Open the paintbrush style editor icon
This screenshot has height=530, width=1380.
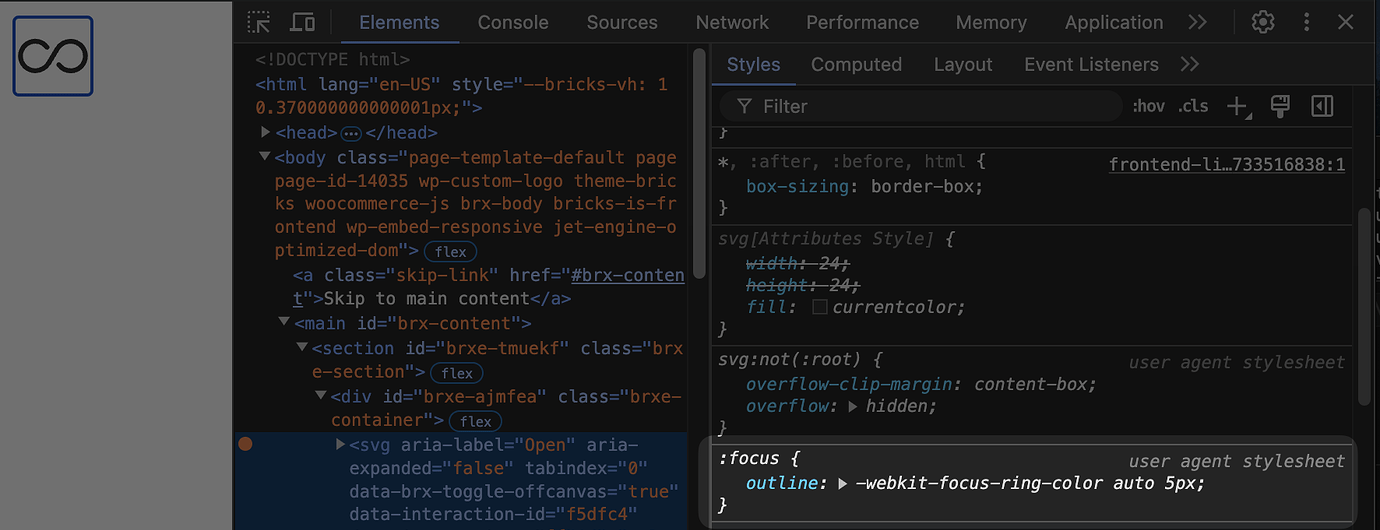click(x=1279, y=106)
